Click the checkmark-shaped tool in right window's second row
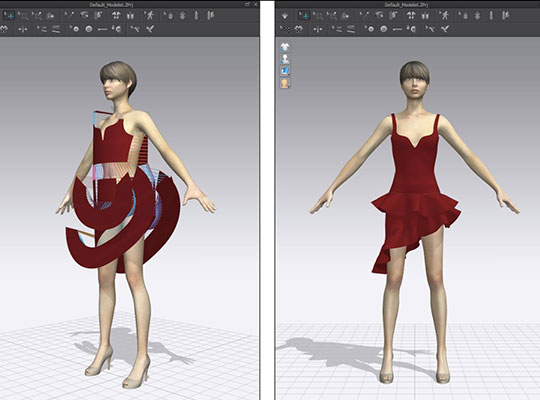This screenshot has height=400, width=540. [x=445, y=29]
